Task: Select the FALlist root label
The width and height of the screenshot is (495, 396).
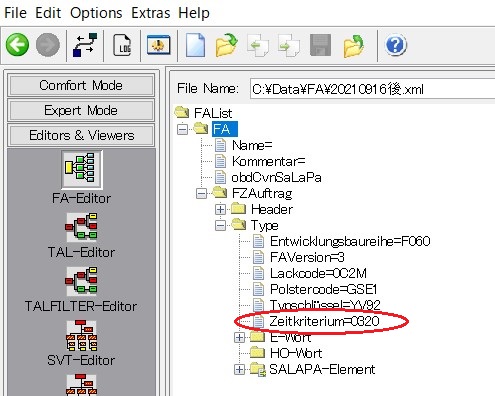Action: [213, 113]
